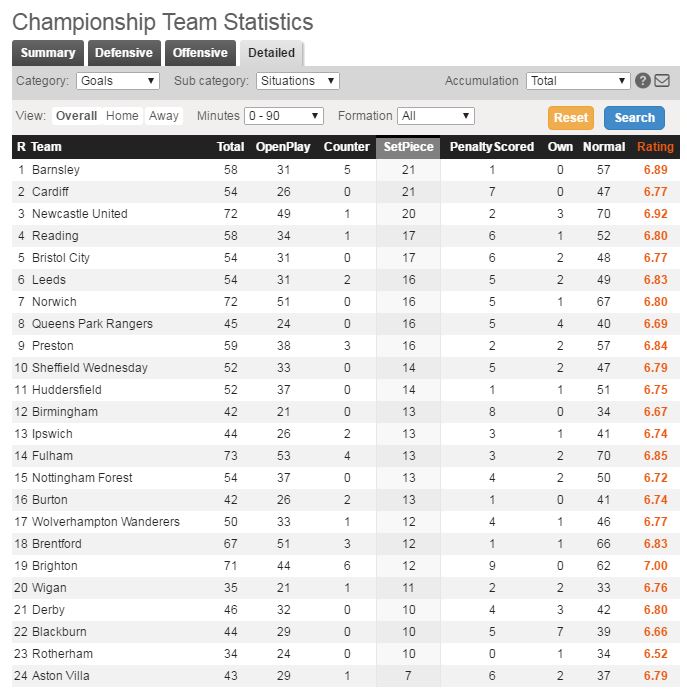Switch to the Summary tab

(x=48, y=53)
